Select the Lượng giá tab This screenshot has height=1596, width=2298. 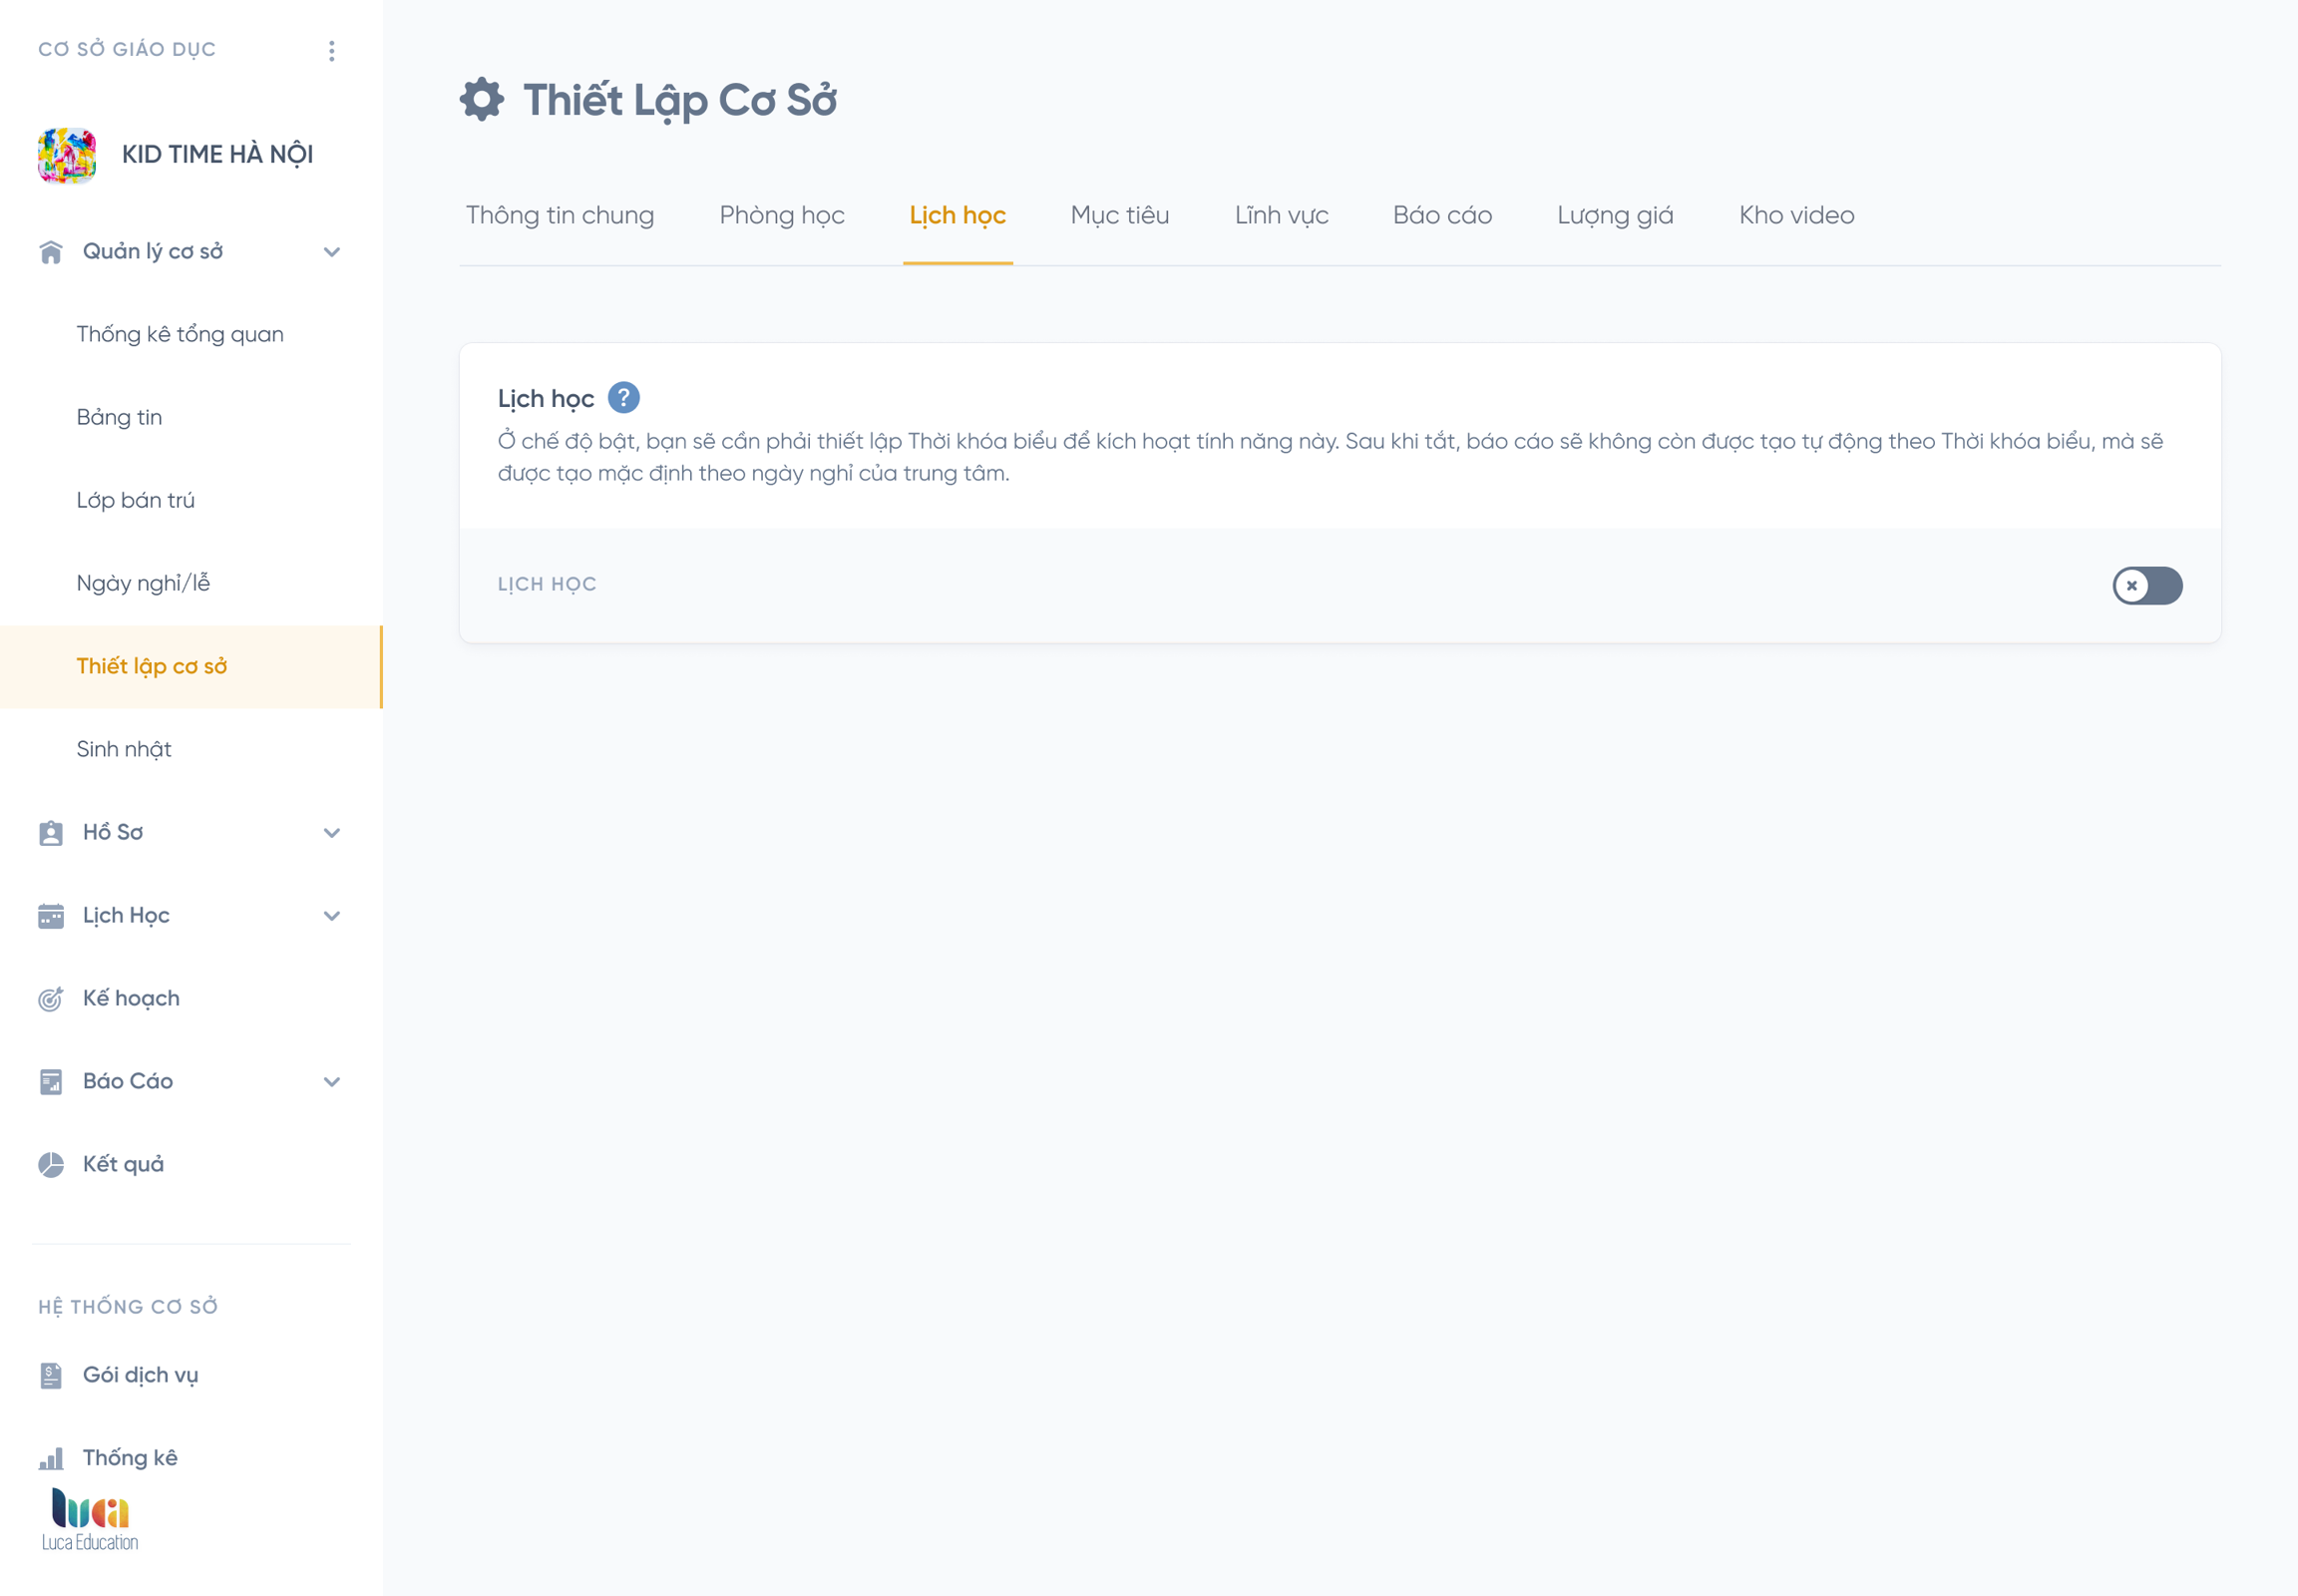[1615, 215]
